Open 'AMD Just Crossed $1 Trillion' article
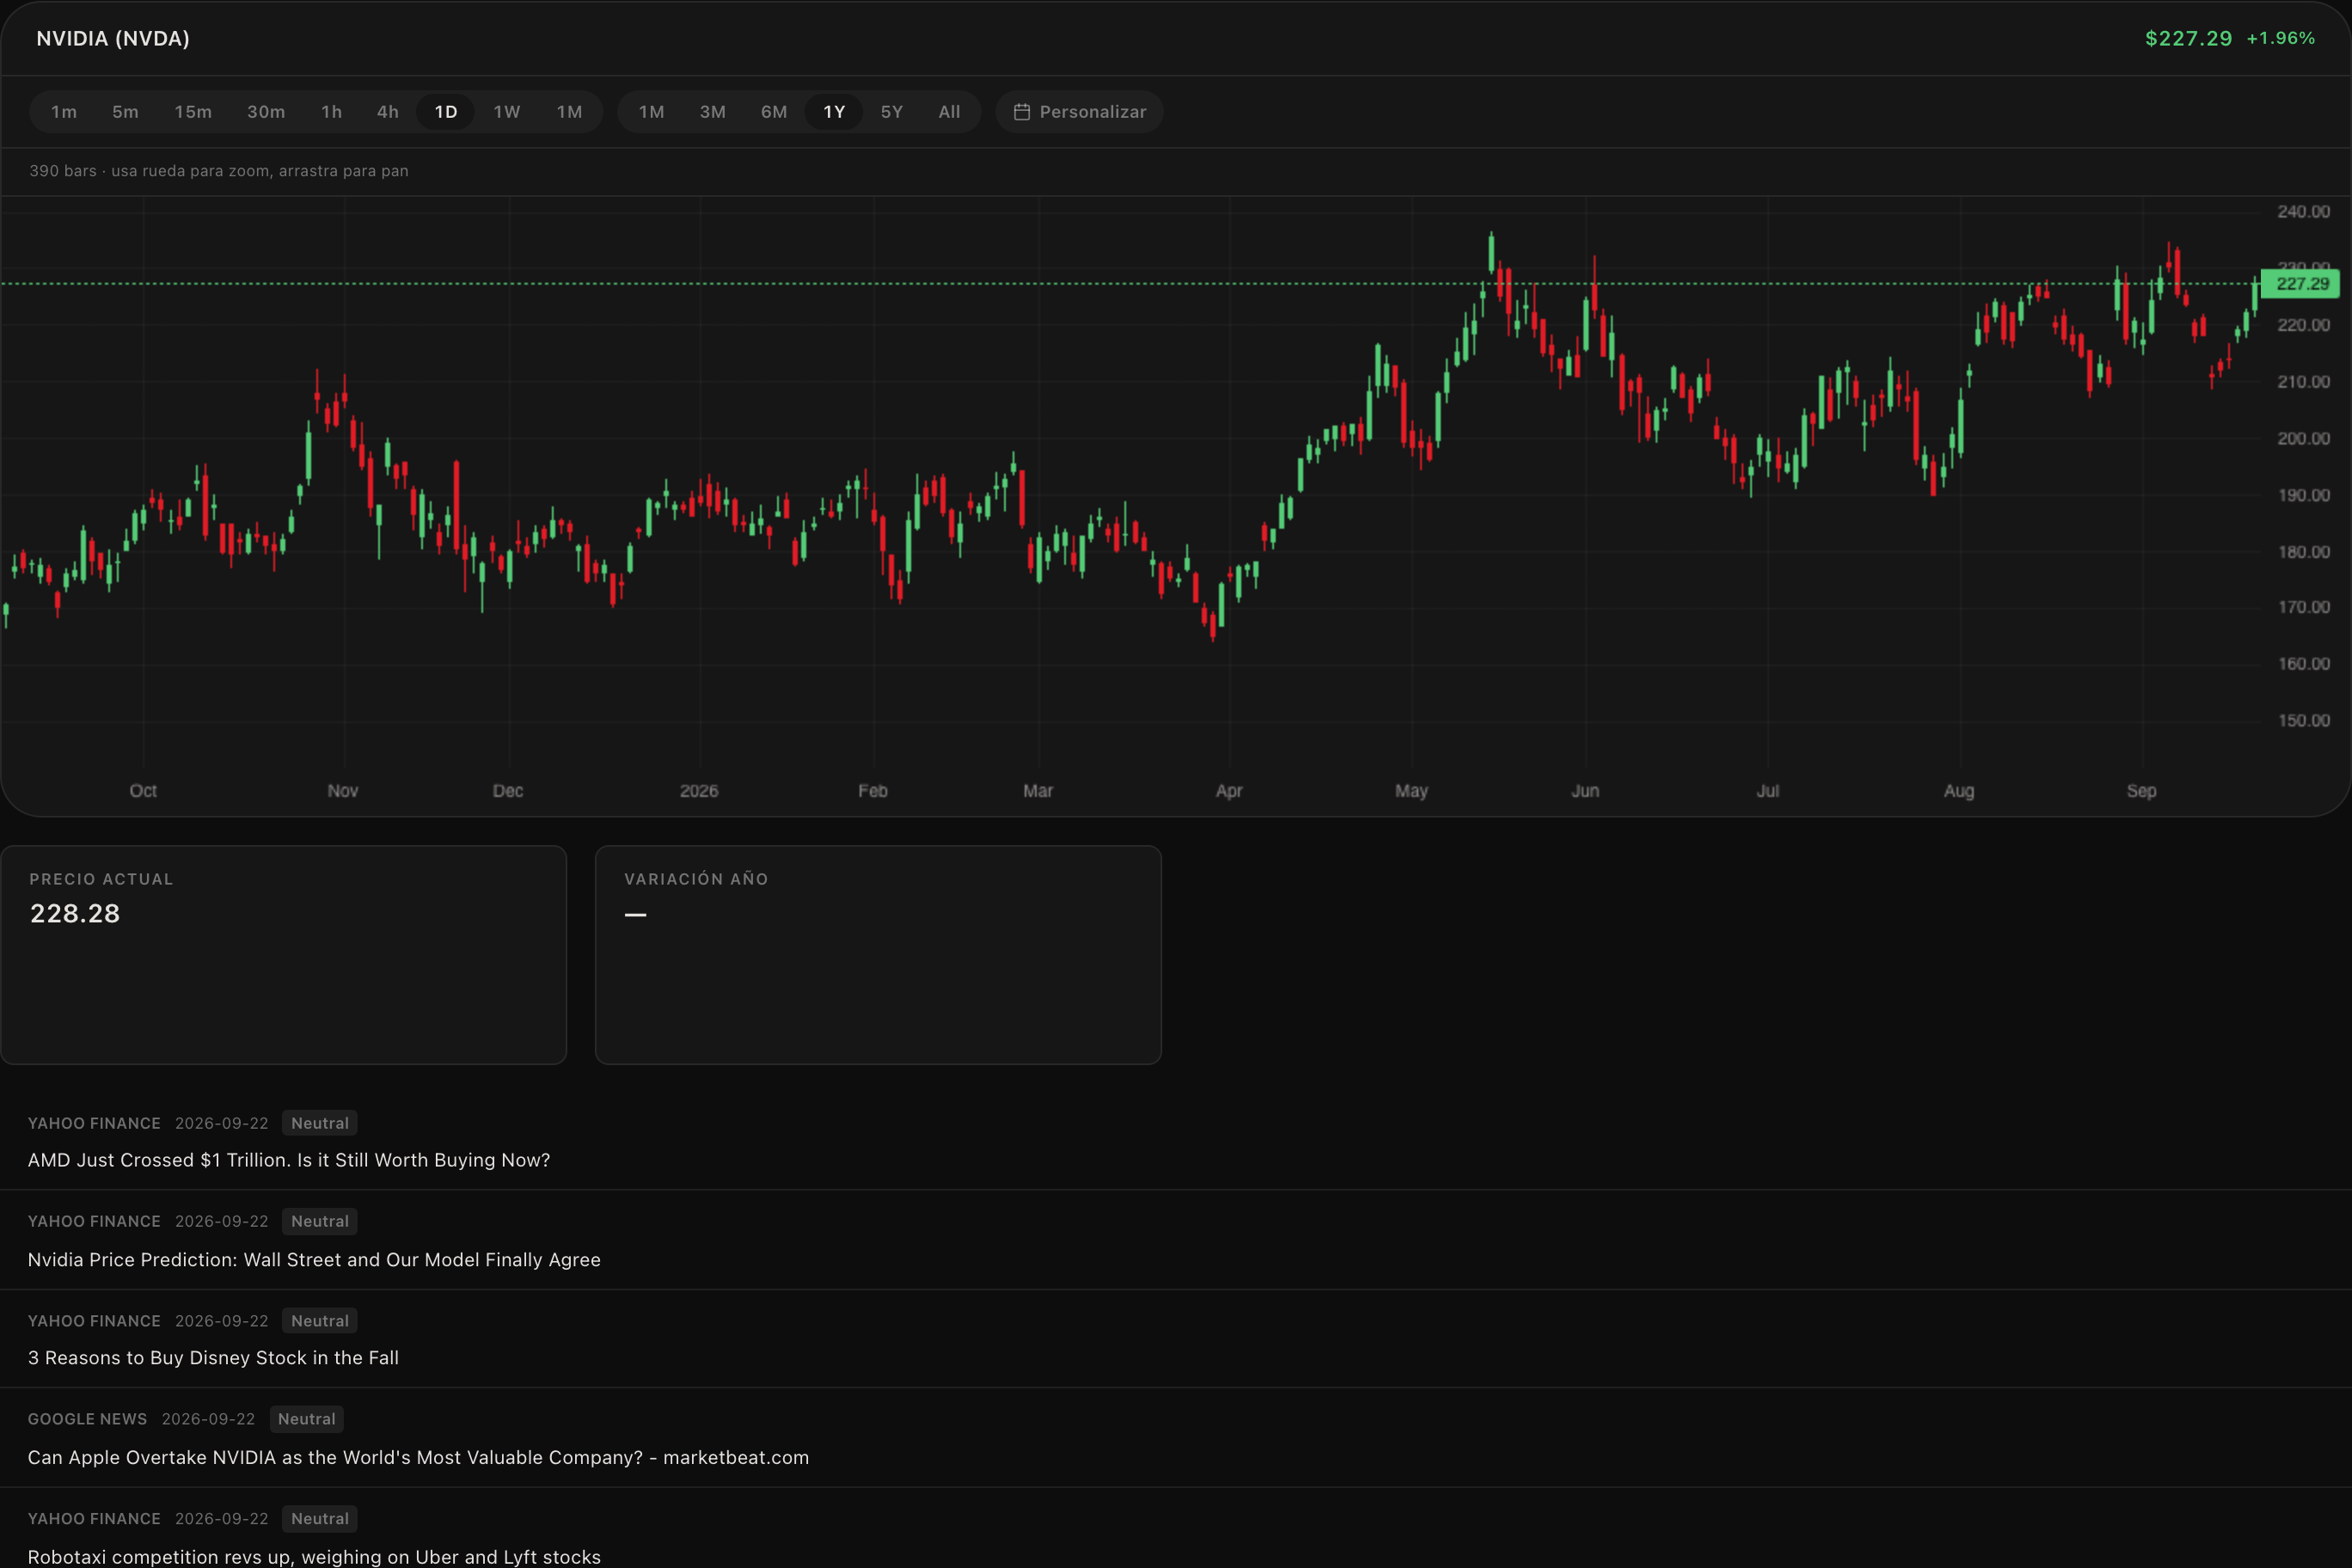 tap(289, 1160)
